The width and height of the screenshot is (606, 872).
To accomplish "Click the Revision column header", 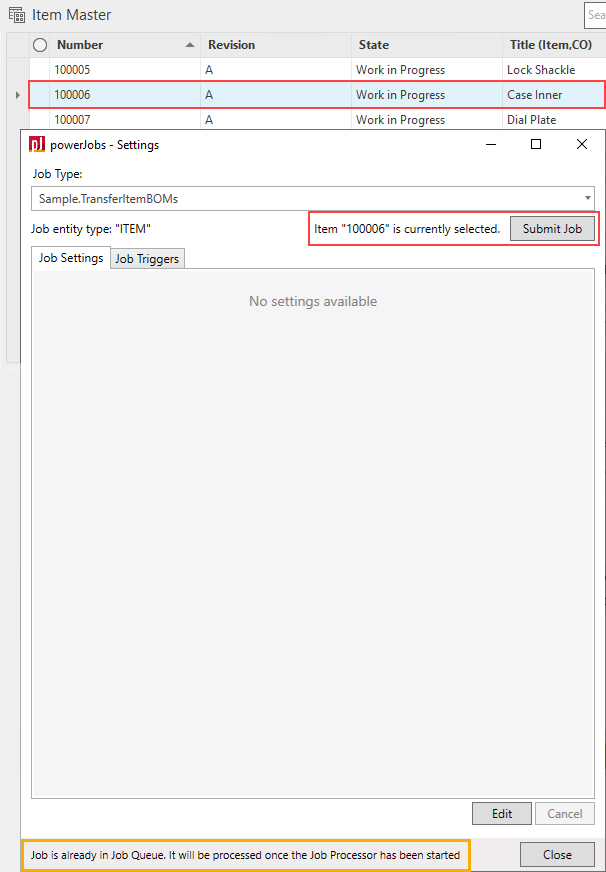I will [231, 45].
